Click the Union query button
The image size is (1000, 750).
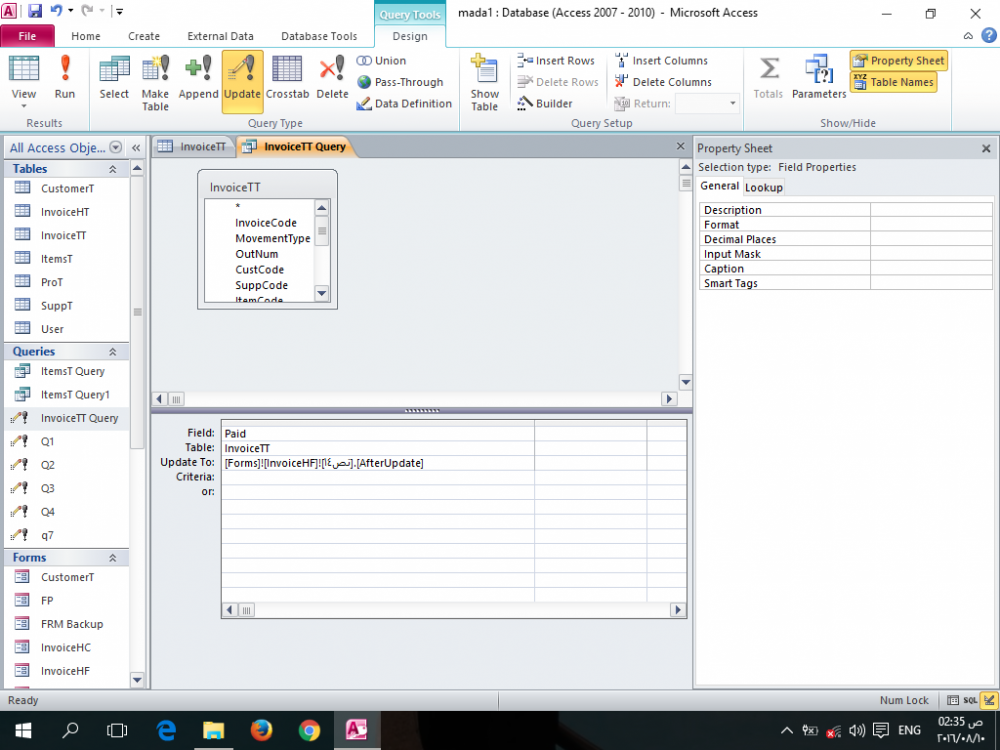(x=381, y=61)
